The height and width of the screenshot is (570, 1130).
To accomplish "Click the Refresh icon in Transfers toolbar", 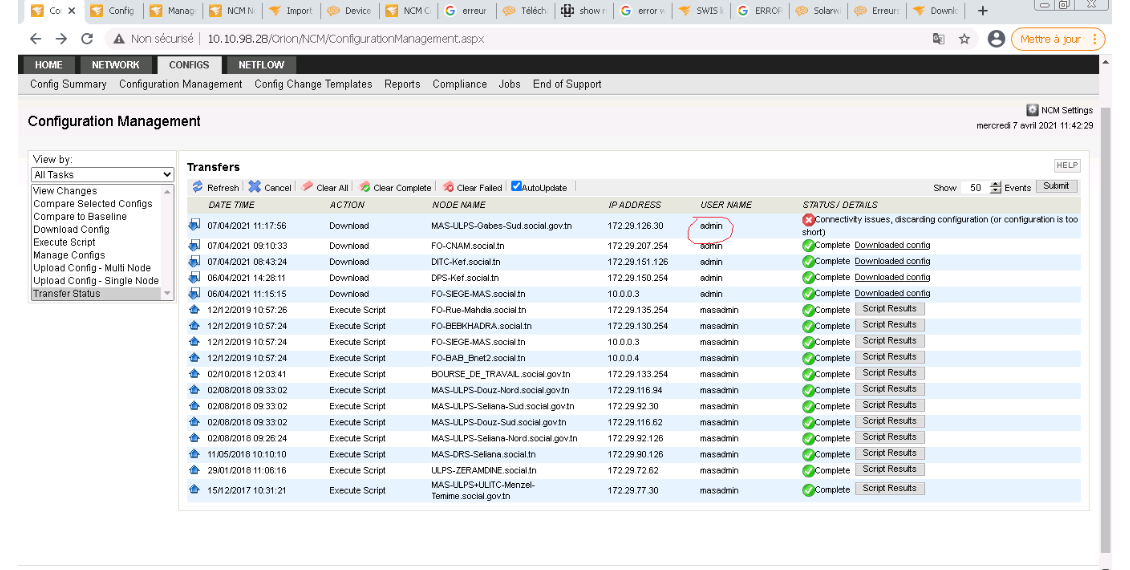I will [x=198, y=187].
